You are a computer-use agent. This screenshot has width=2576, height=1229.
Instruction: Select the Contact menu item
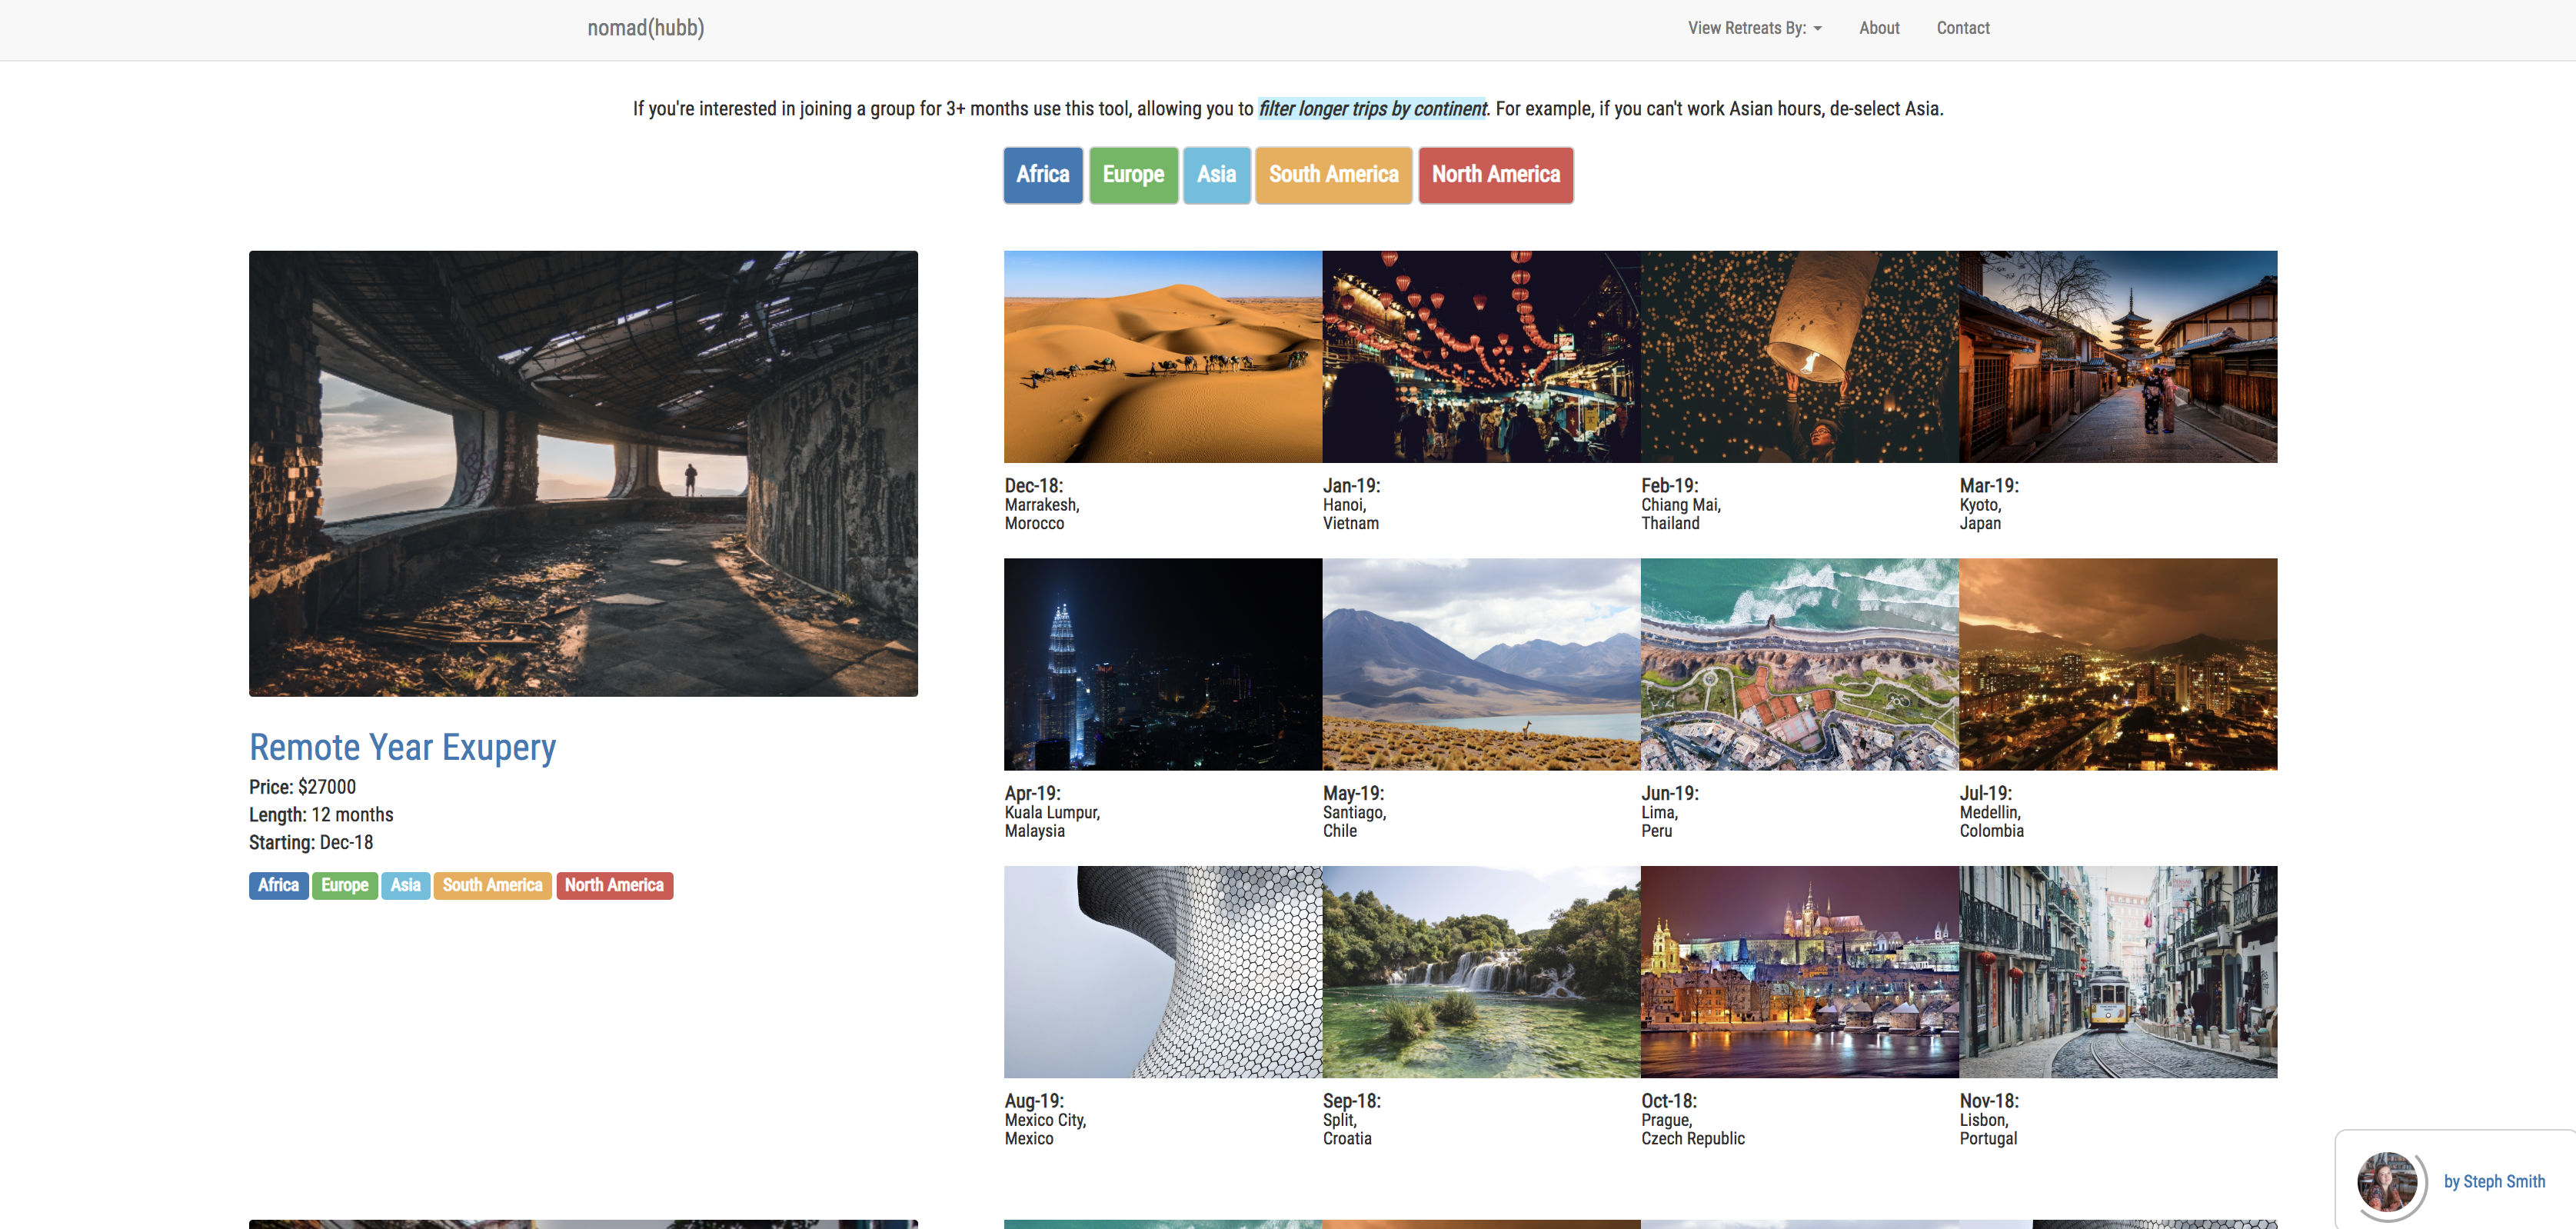click(x=1962, y=28)
